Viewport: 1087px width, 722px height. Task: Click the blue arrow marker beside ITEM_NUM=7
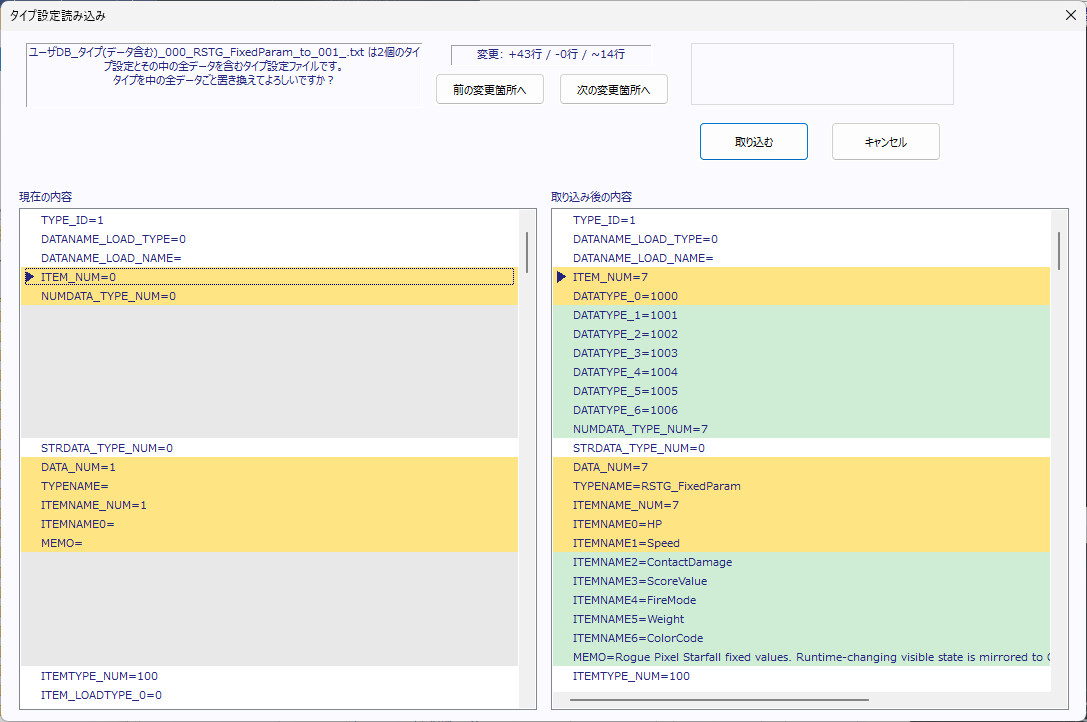click(x=562, y=277)
